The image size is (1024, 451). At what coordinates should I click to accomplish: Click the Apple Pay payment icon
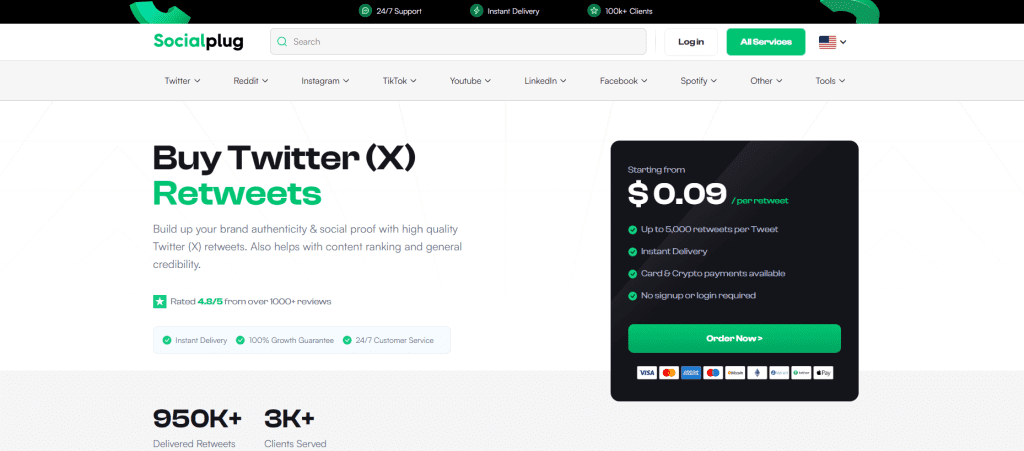click(823, 373)
